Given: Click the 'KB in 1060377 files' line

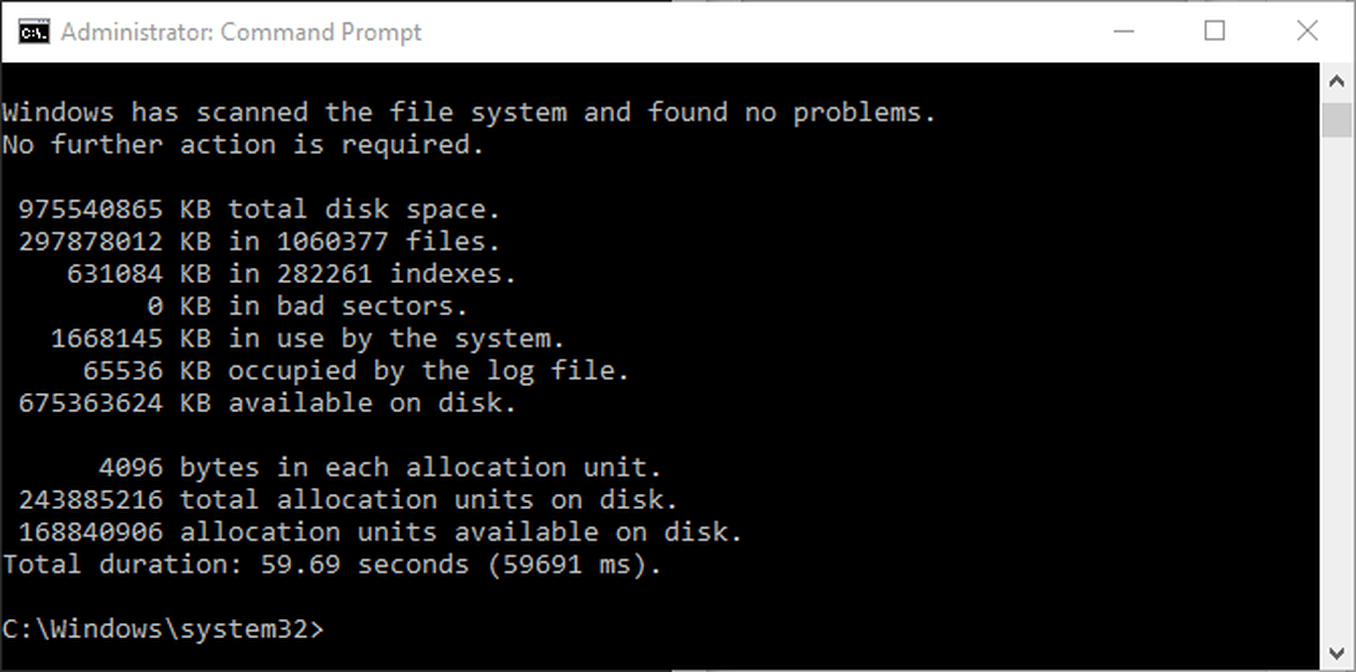Looking at the screenshot, I should (x=259, y=242).
